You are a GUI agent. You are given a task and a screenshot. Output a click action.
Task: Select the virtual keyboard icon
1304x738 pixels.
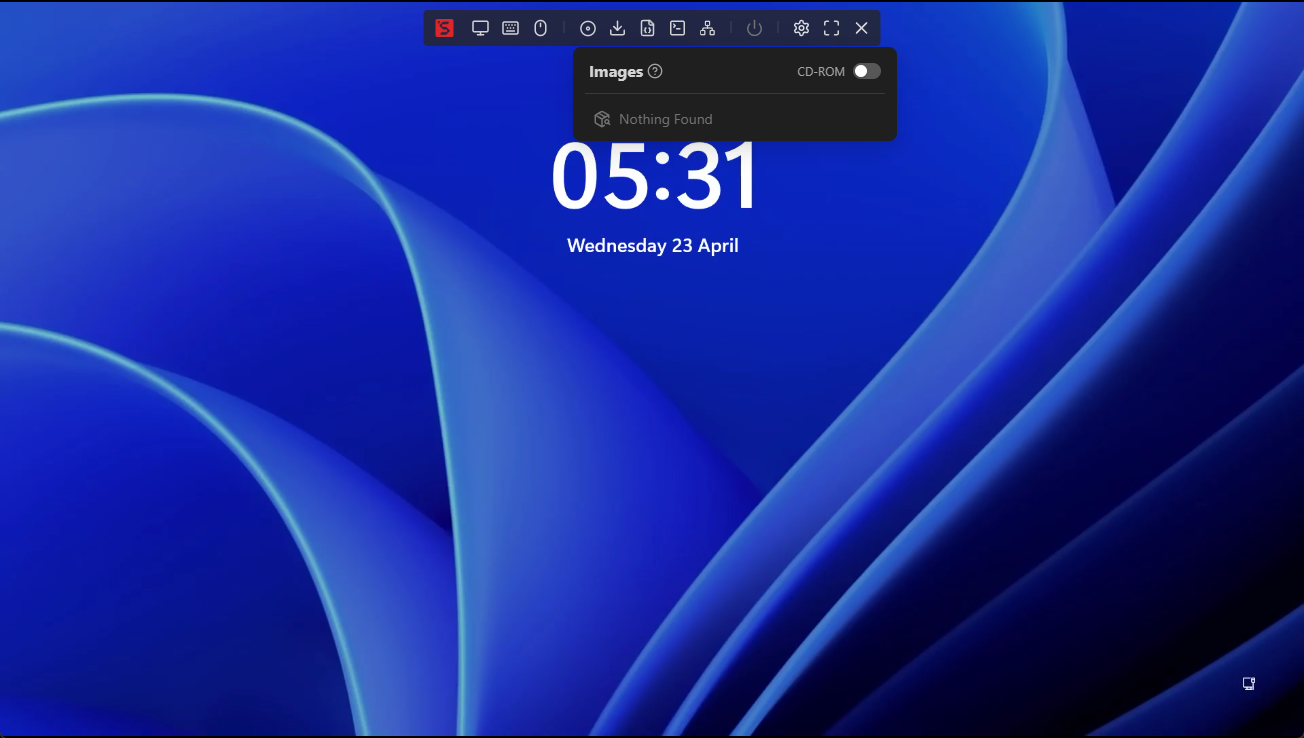tap(510, 28)
